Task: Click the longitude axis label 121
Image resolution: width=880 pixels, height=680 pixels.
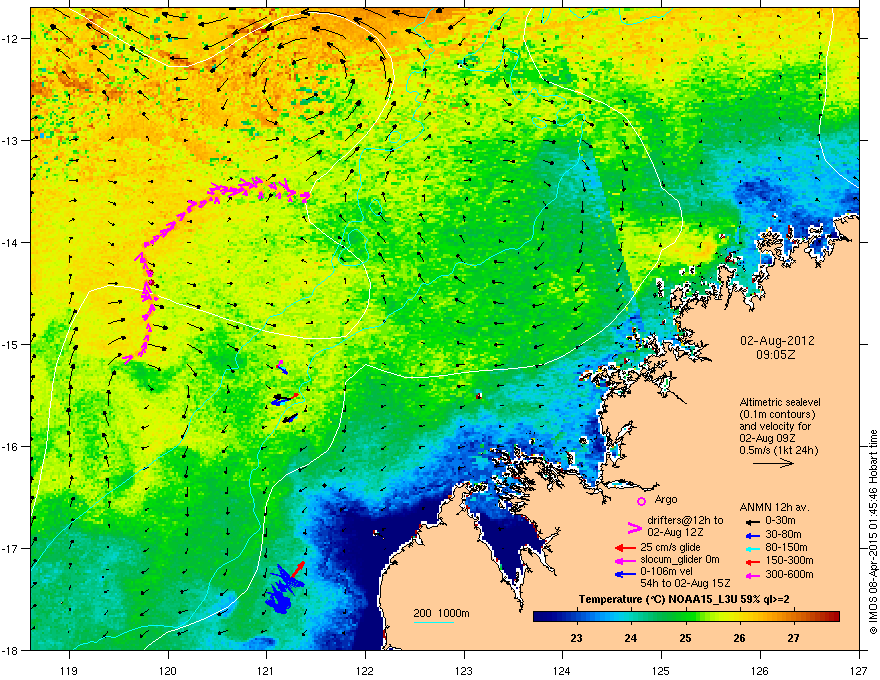Action: click(x=266, y=671)
